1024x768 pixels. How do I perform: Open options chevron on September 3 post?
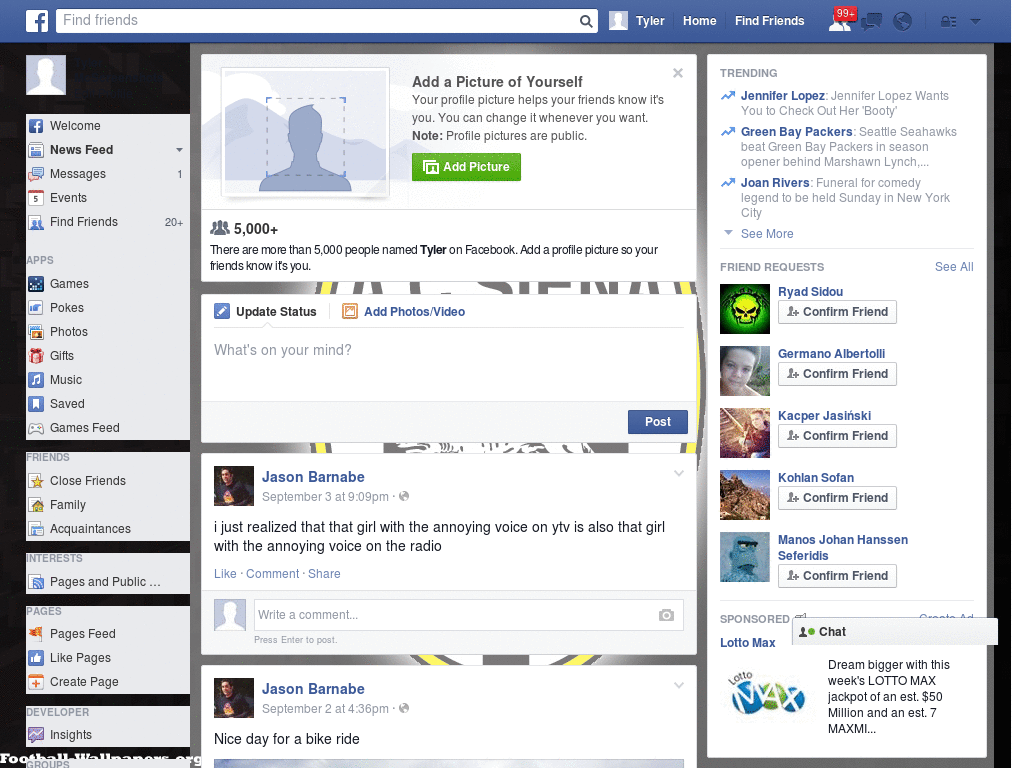tap(679, 473)
